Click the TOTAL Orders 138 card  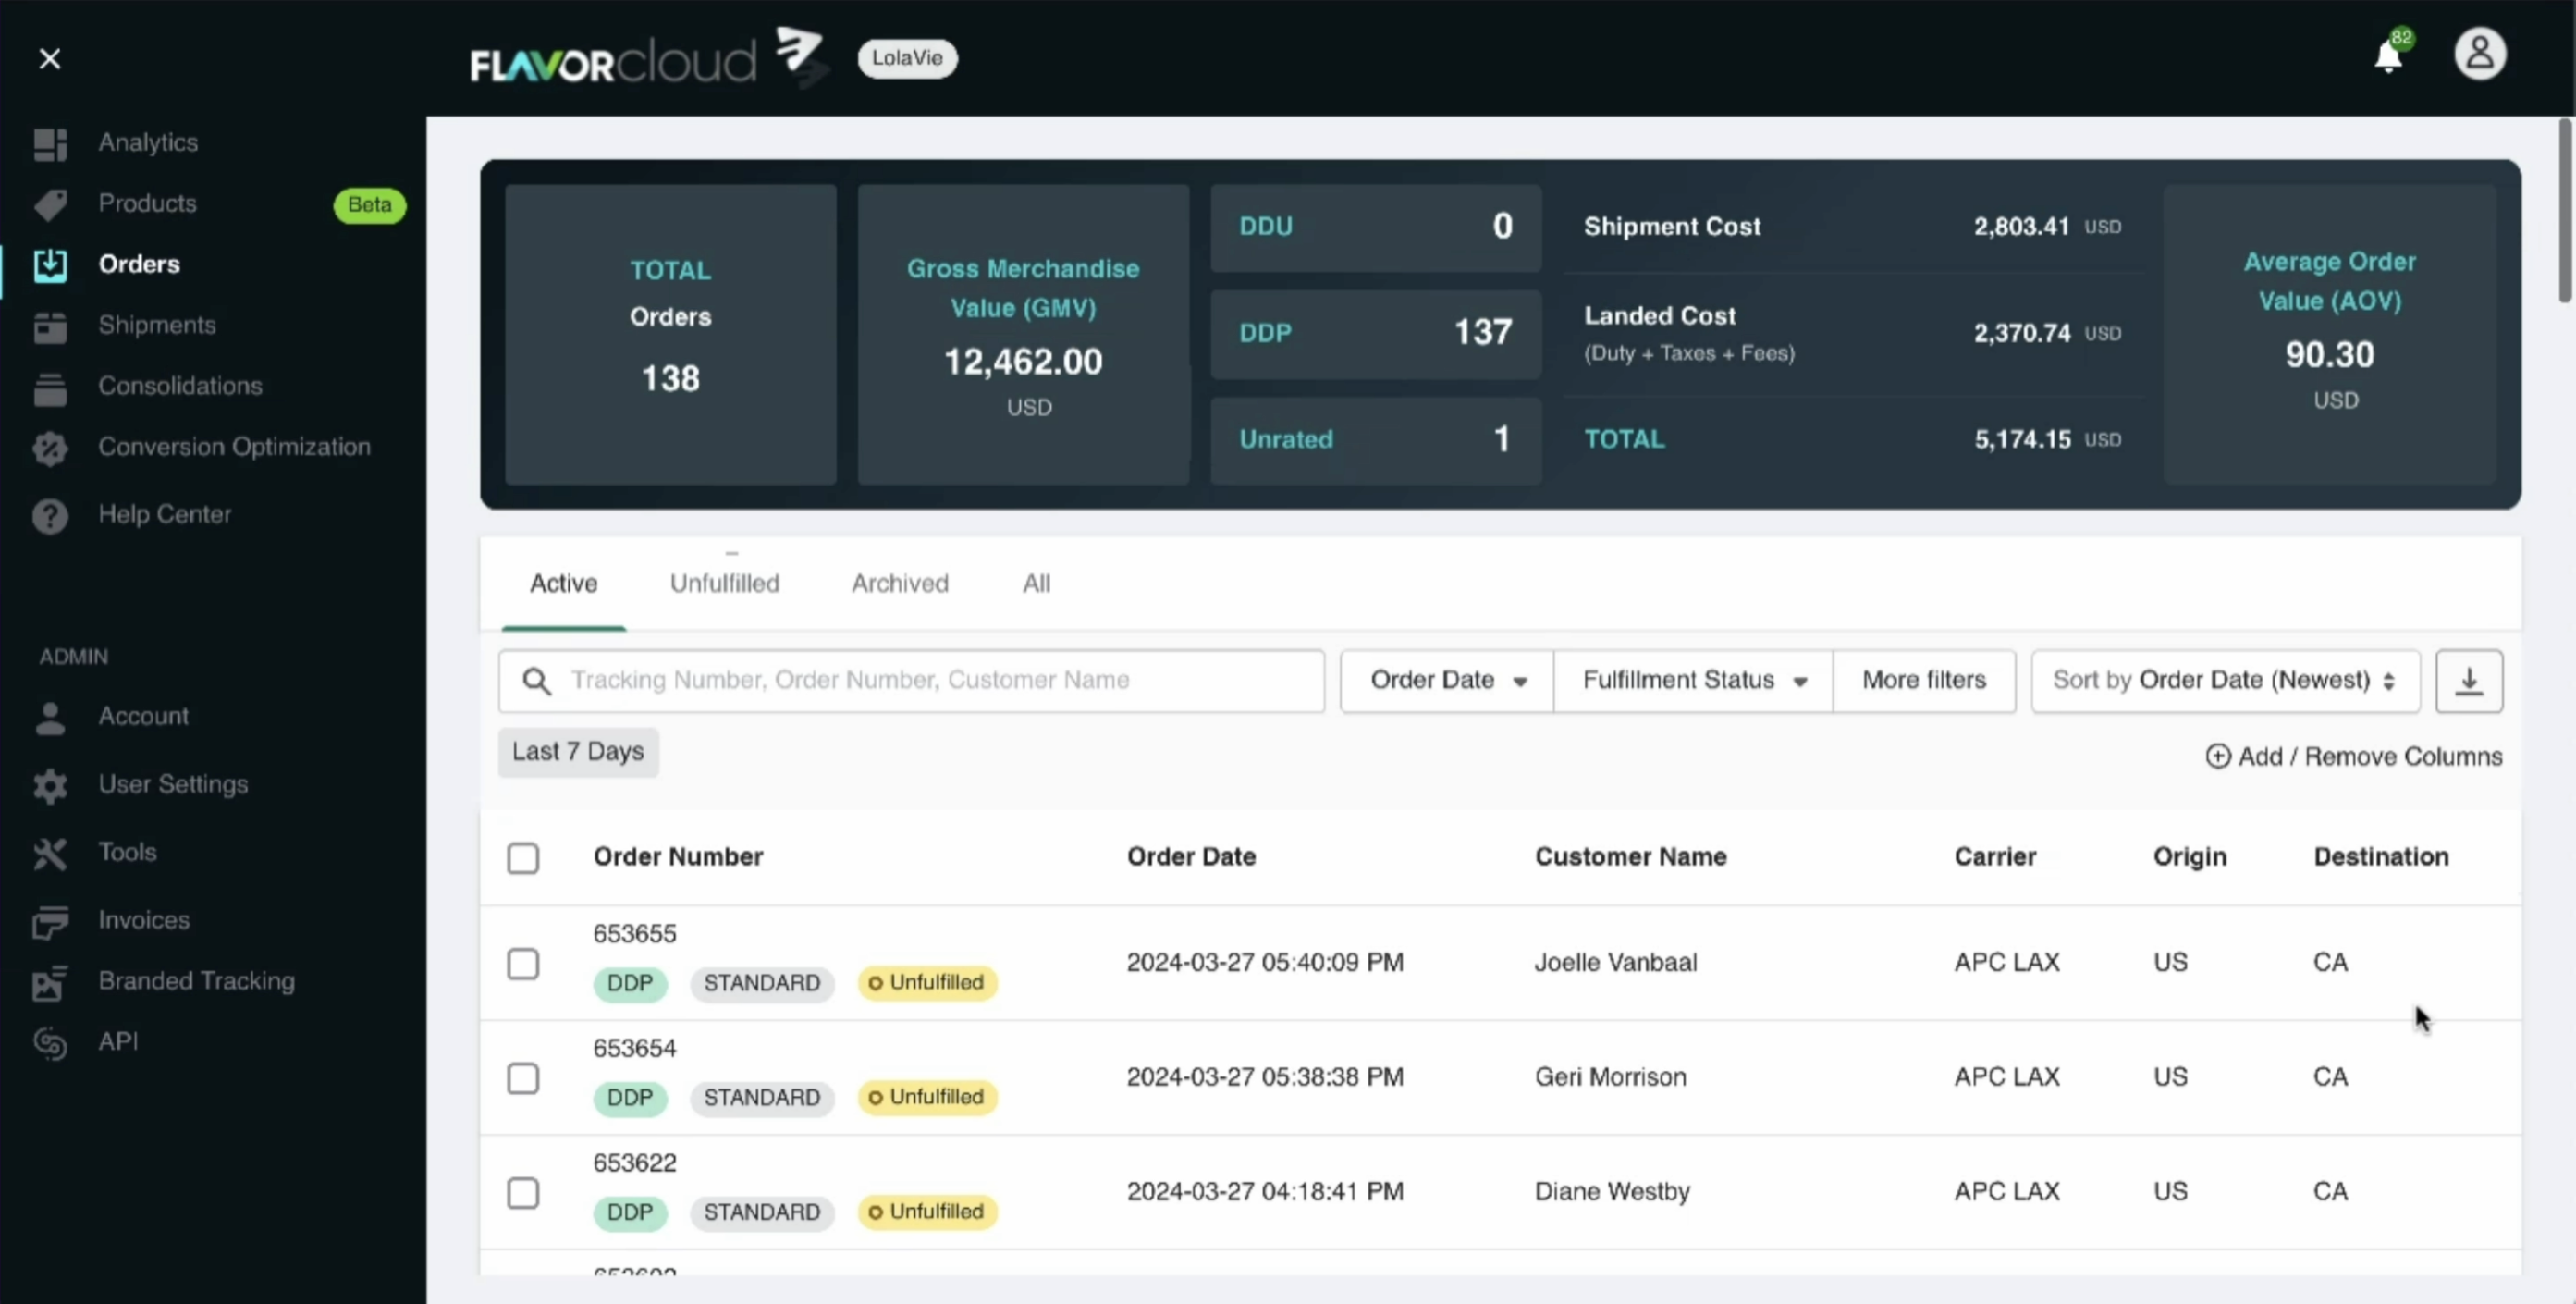click(x=670, y=334)
